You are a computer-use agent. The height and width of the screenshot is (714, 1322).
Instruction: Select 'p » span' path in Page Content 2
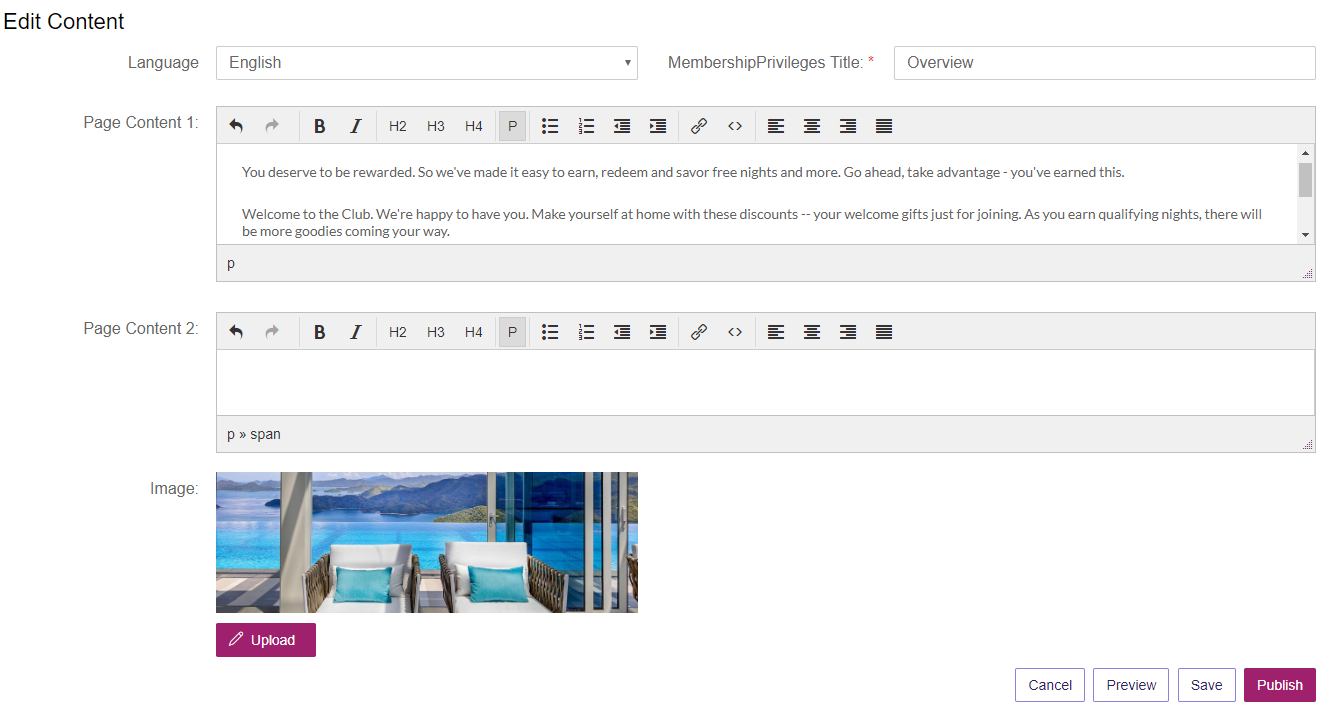pos(254,435)
